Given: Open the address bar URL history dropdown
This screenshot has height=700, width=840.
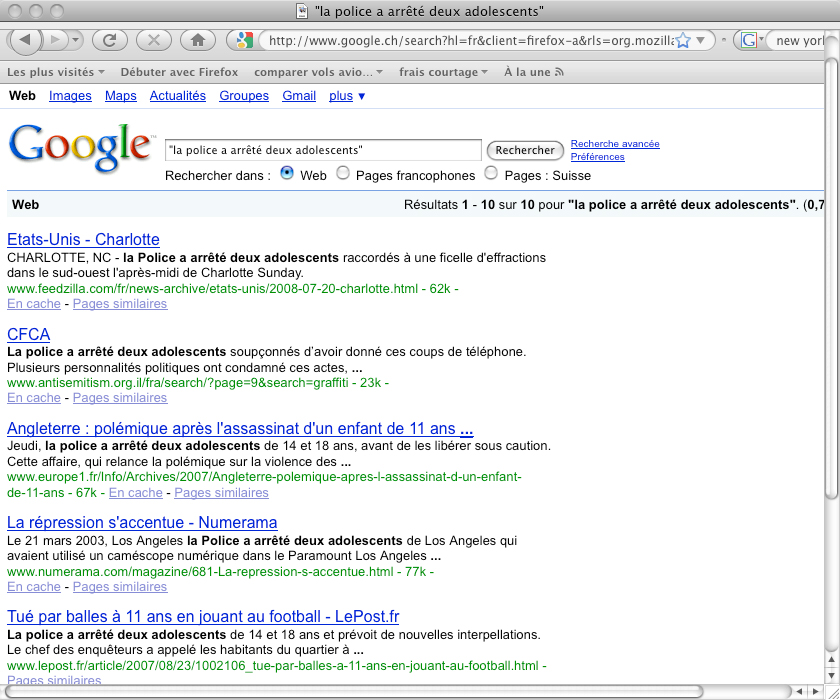Looking at the screenshot, I should [700, 41].
